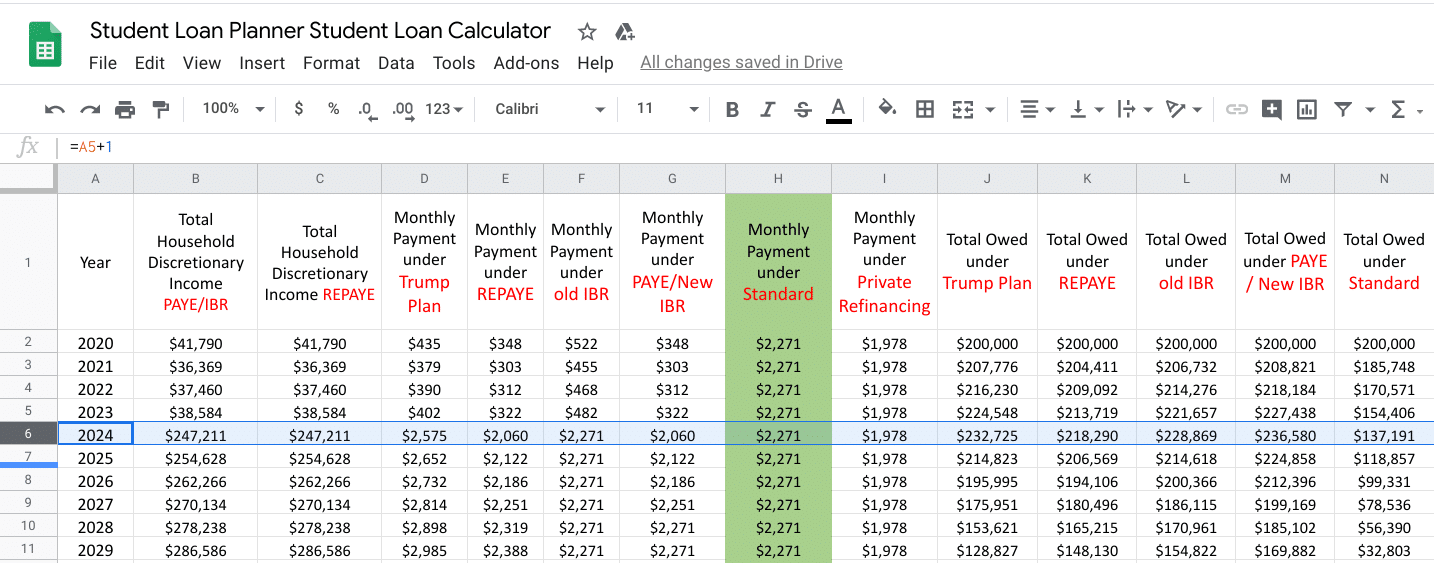Open the Edit menu
Screen dimensions: 1434x563
(x=150, y=63)
